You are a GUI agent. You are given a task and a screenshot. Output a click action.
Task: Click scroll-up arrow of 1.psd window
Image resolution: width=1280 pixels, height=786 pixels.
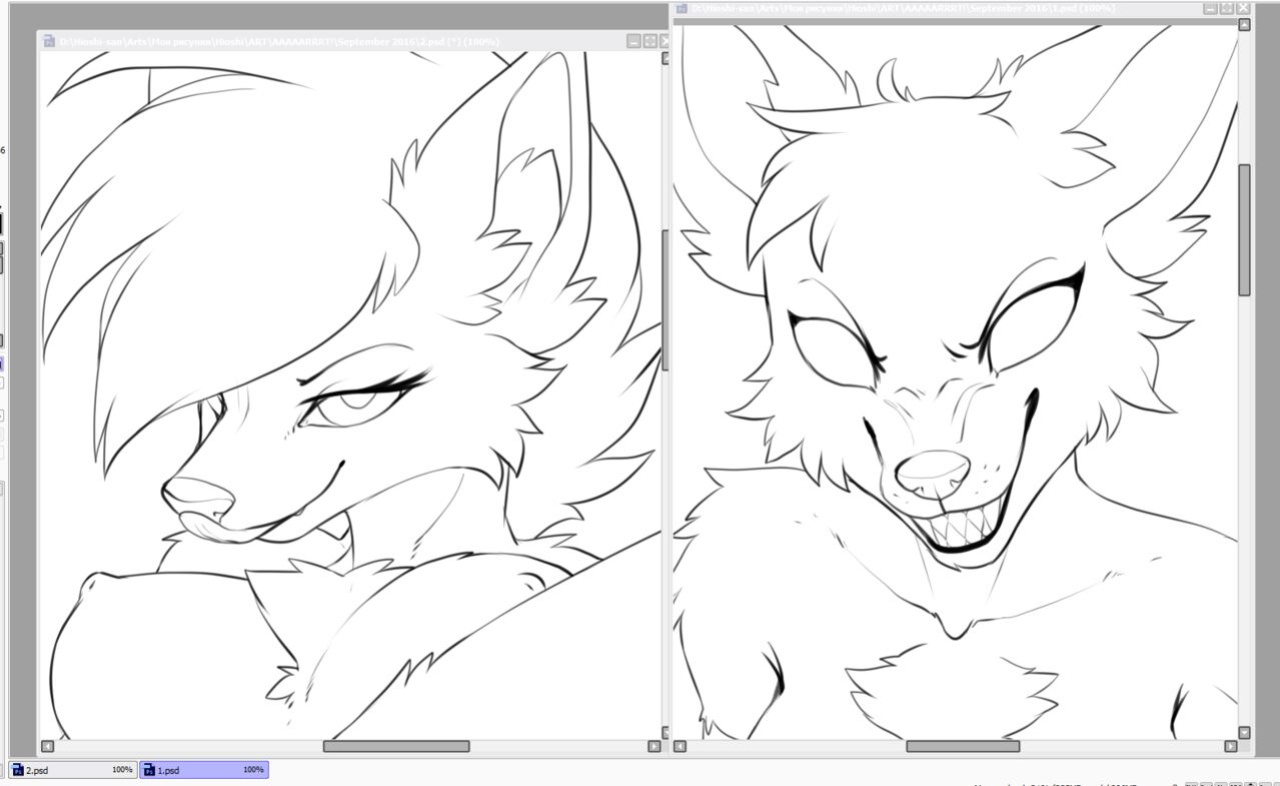point(1244,25)
